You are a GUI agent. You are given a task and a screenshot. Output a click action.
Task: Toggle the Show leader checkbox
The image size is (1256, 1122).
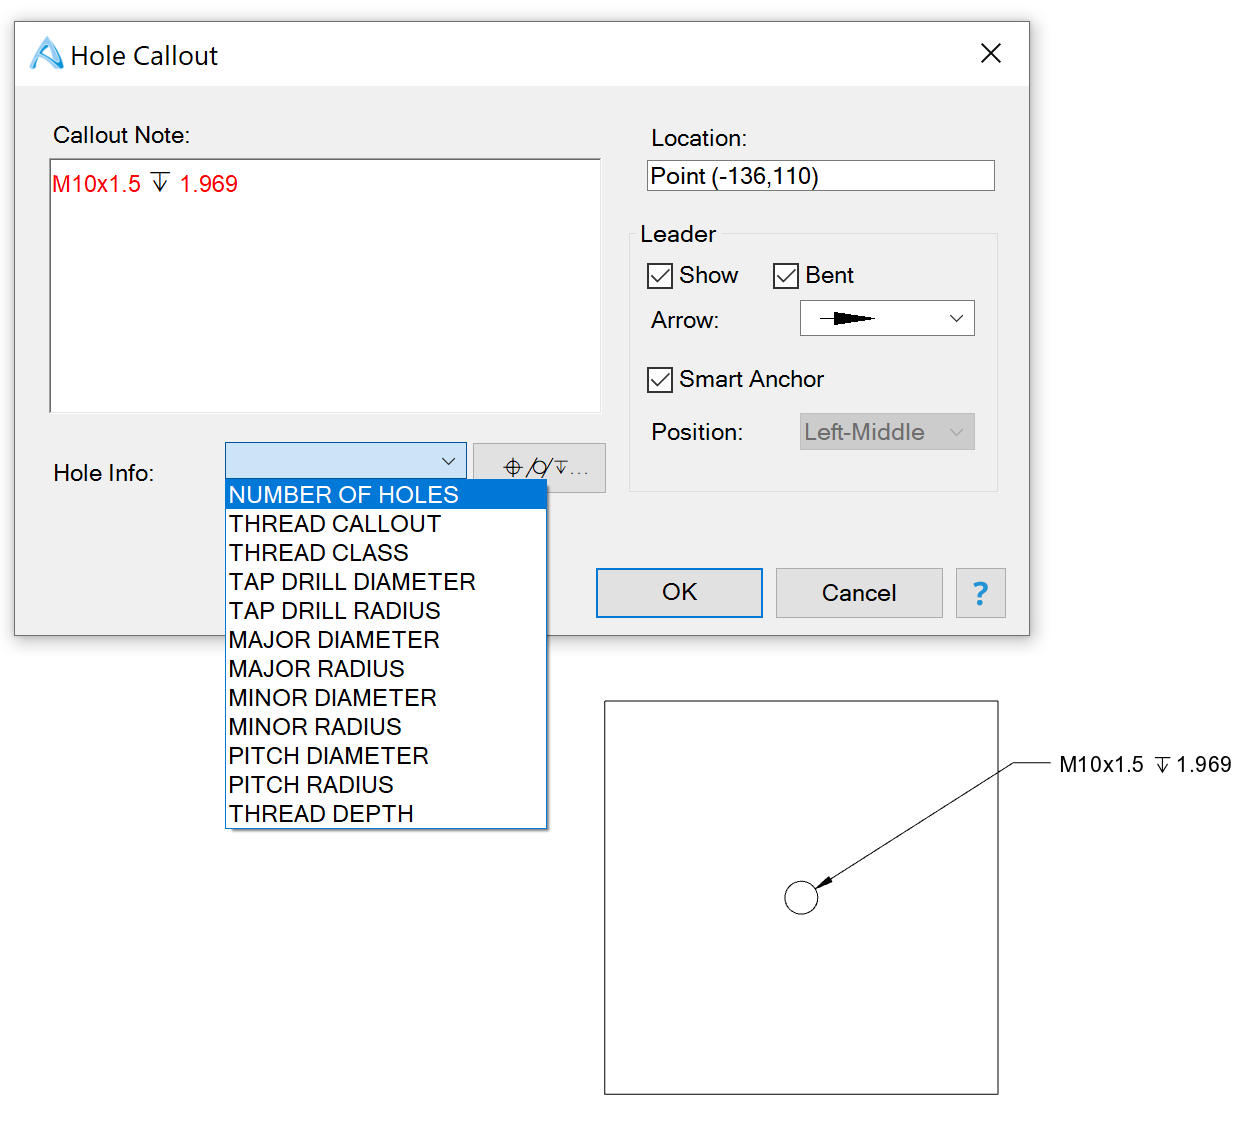tap(660, 275)
